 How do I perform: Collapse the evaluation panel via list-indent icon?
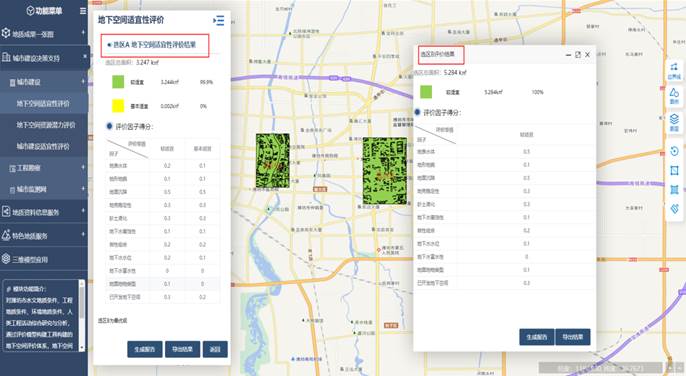click(218, 20)
